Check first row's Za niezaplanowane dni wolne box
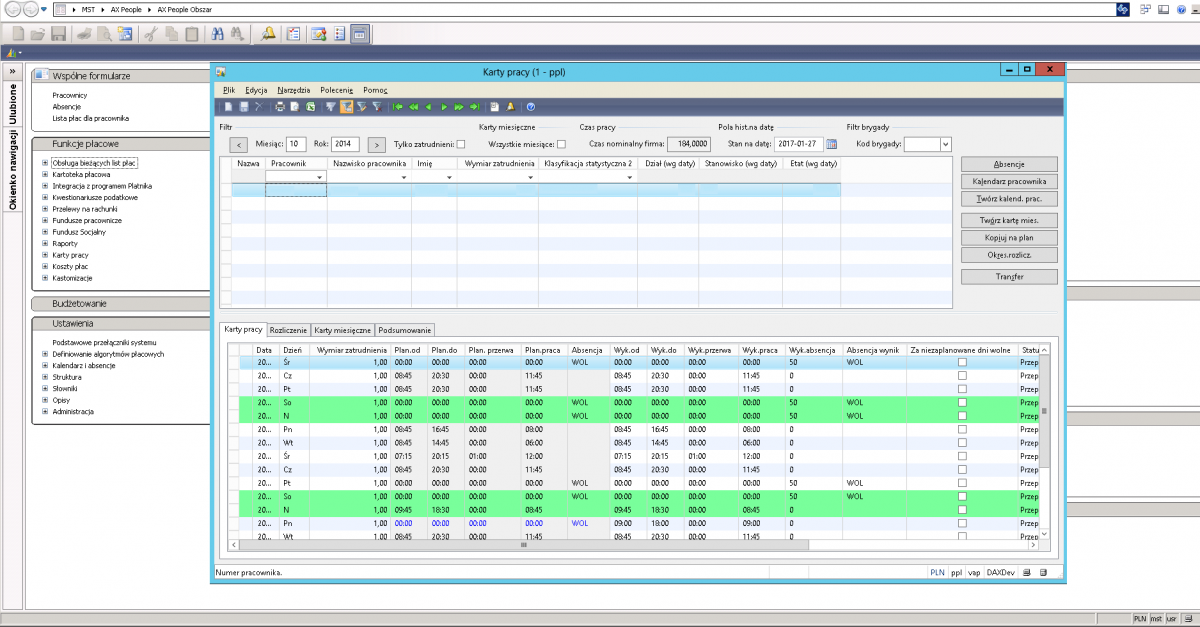The image size is (1200, 627). pyautogui.click(x=962, y=362)
